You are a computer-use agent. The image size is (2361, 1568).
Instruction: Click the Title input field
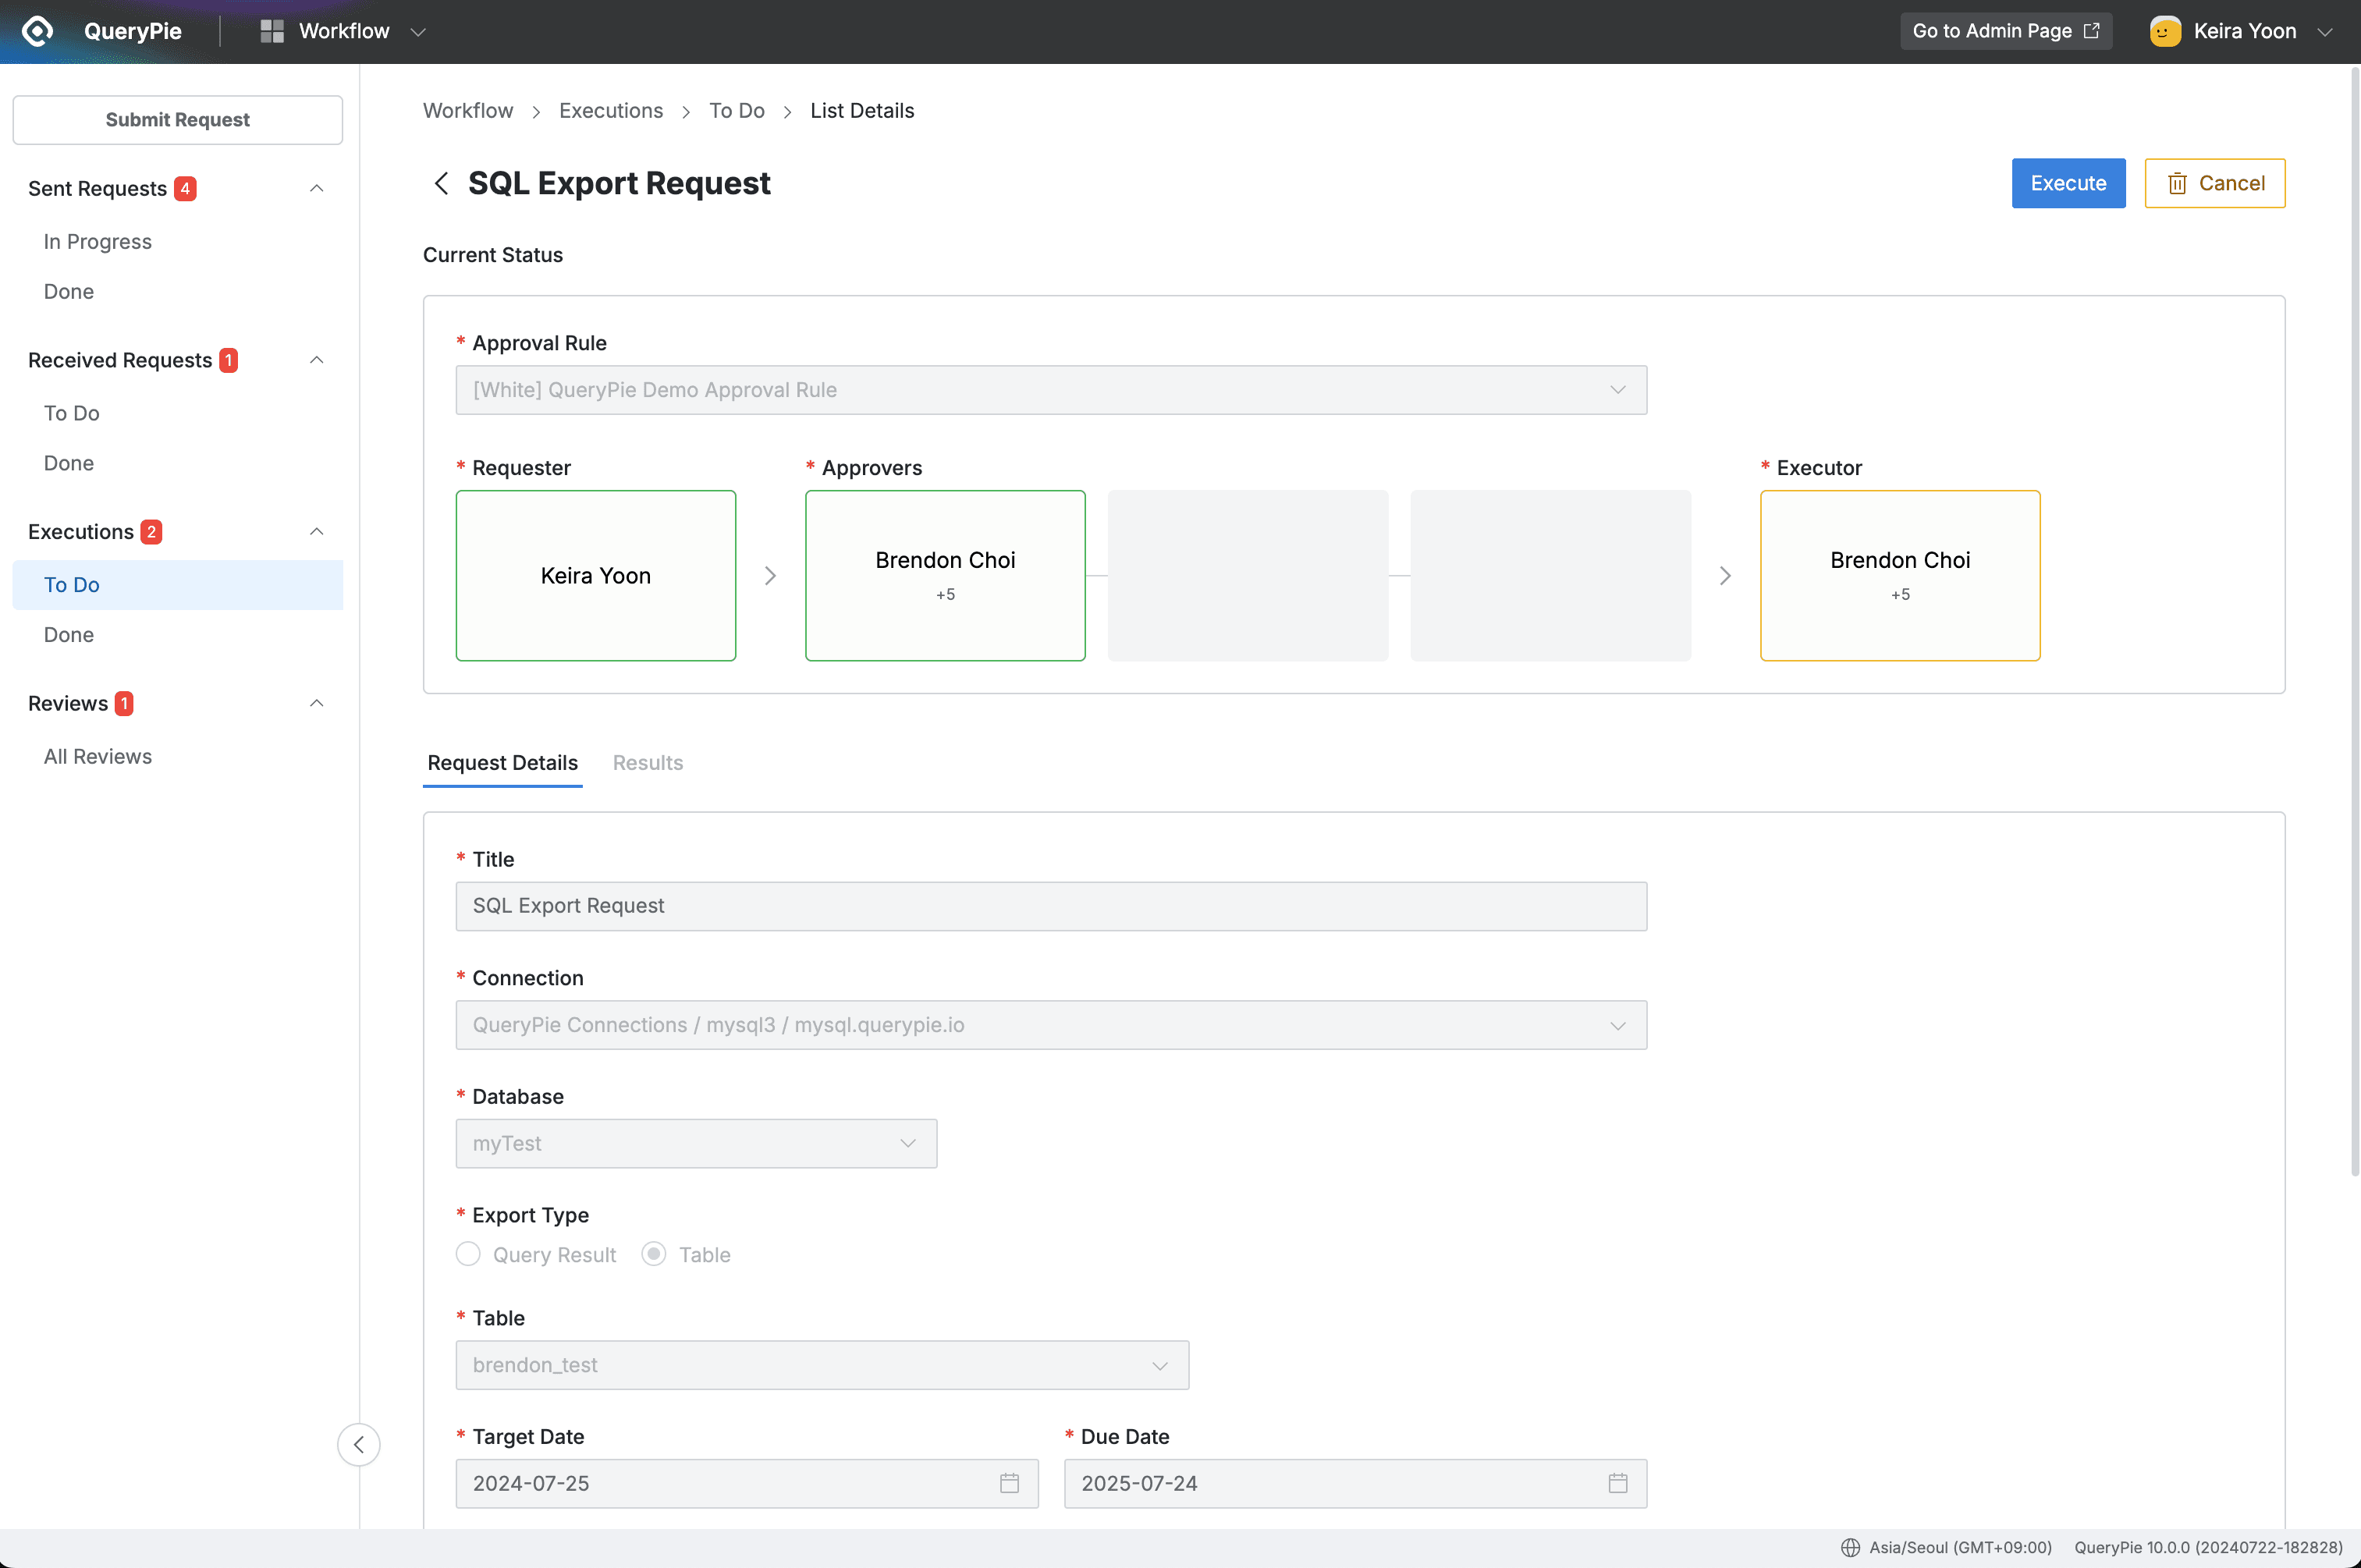[1050, 906]
